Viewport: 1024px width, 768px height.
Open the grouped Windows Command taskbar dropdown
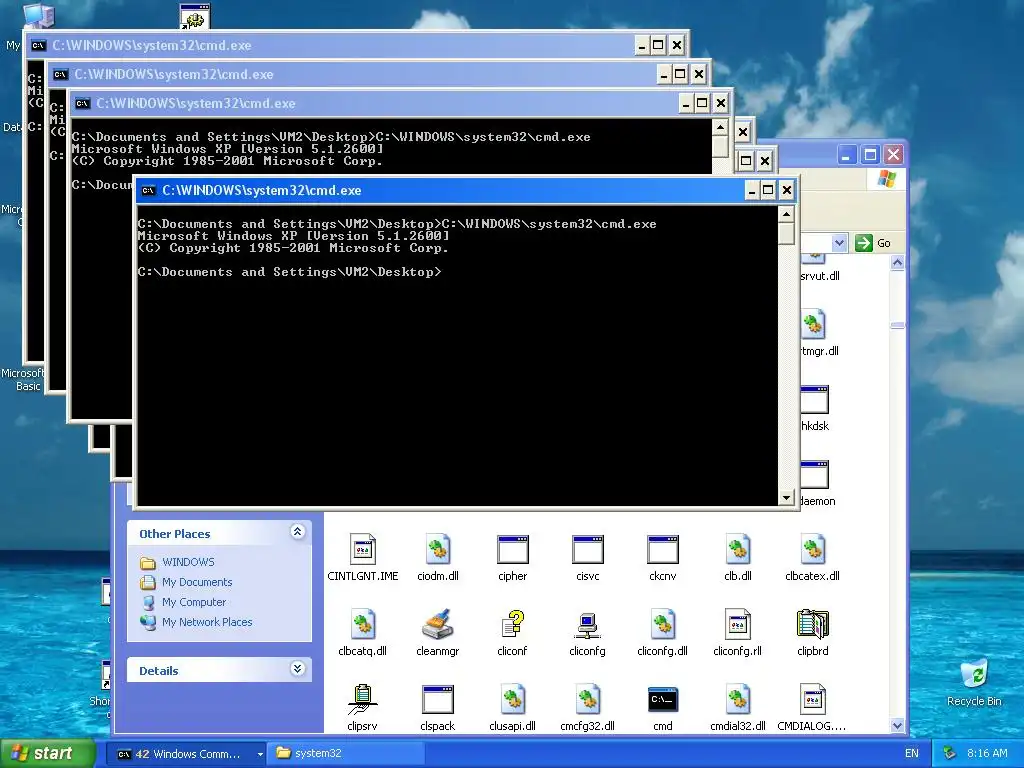[x=260, y=754]
